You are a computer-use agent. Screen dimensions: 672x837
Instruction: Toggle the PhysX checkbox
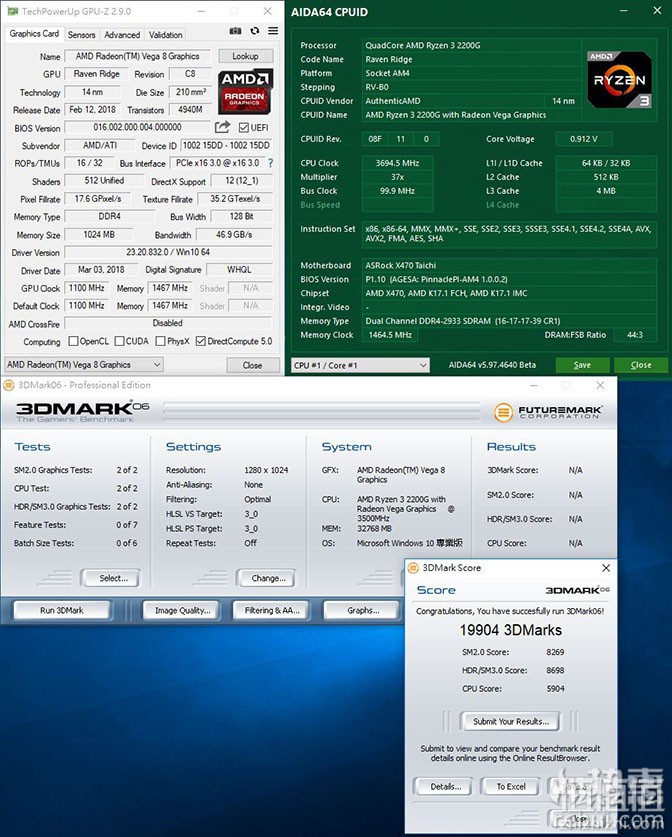[x=160, y=341]
